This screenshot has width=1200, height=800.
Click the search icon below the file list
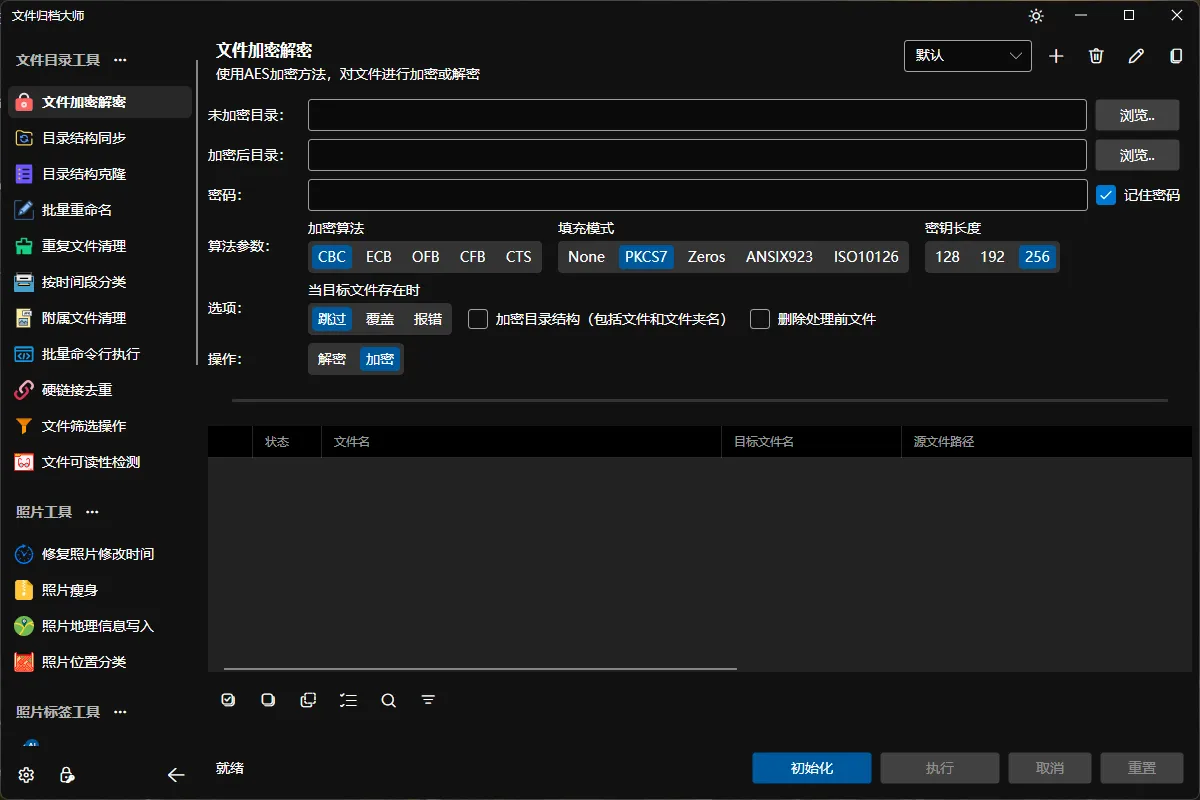point(388,700)
